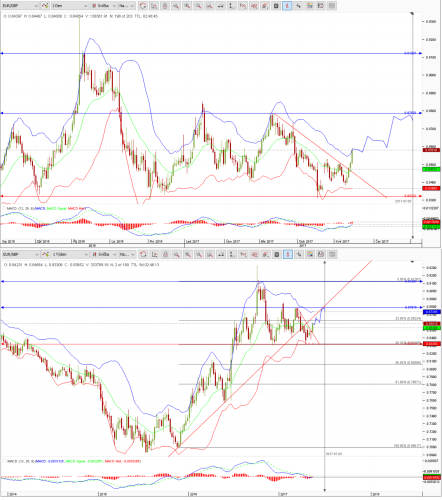
Task: Toggle the highlighted cursor mode button in upper toolbar
Action: [x=287, y=6]
